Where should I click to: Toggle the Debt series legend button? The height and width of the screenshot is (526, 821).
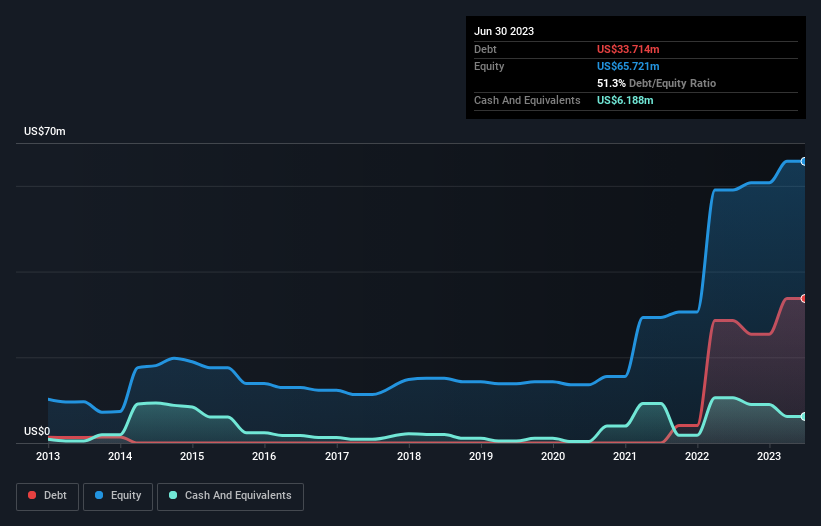(x=48, y=496)
